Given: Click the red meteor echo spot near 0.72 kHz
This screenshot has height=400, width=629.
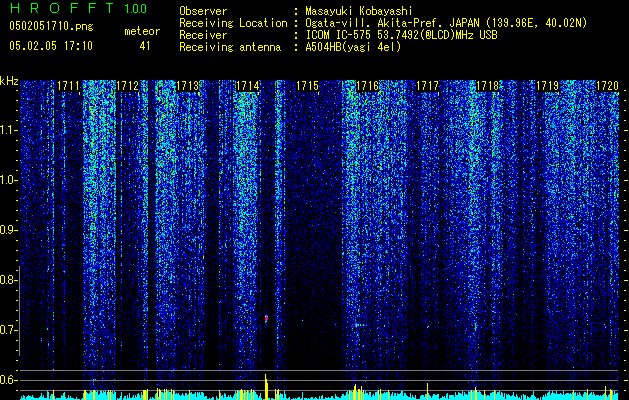Looking at the screenshot, I should [266, 319].
